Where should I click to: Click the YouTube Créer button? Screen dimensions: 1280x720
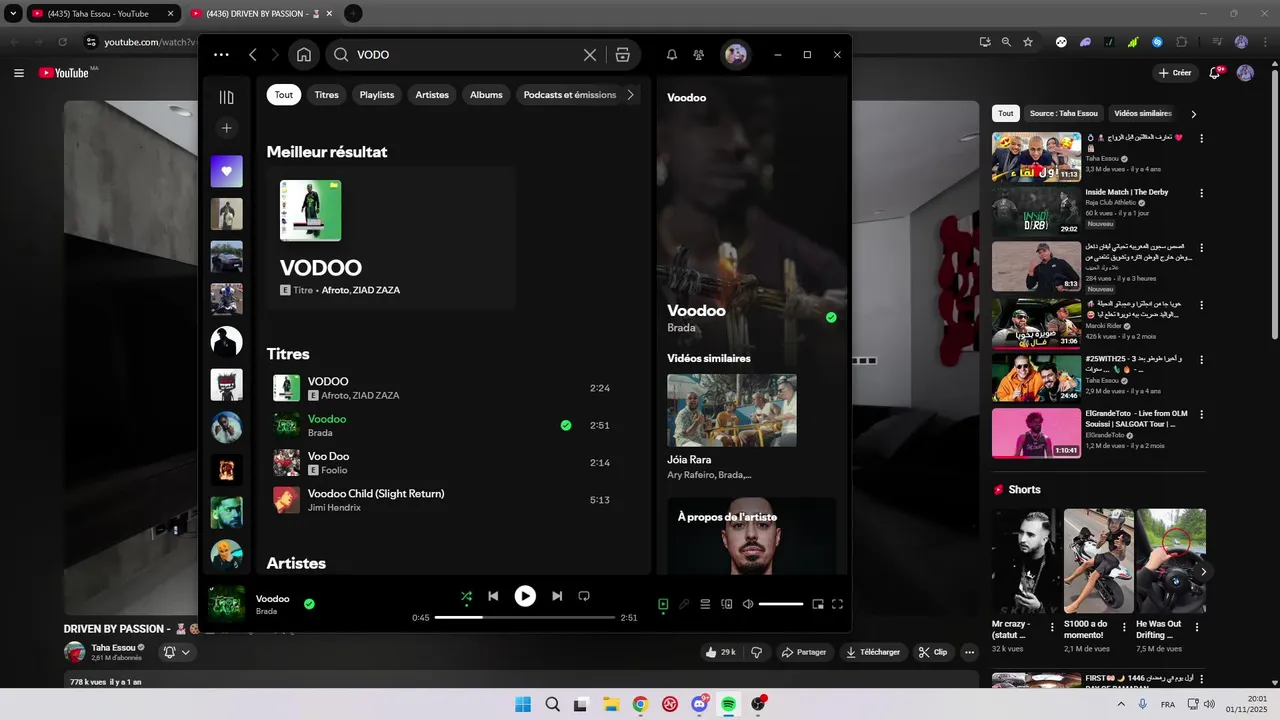pyautogui.click(x=1175, y=73)
